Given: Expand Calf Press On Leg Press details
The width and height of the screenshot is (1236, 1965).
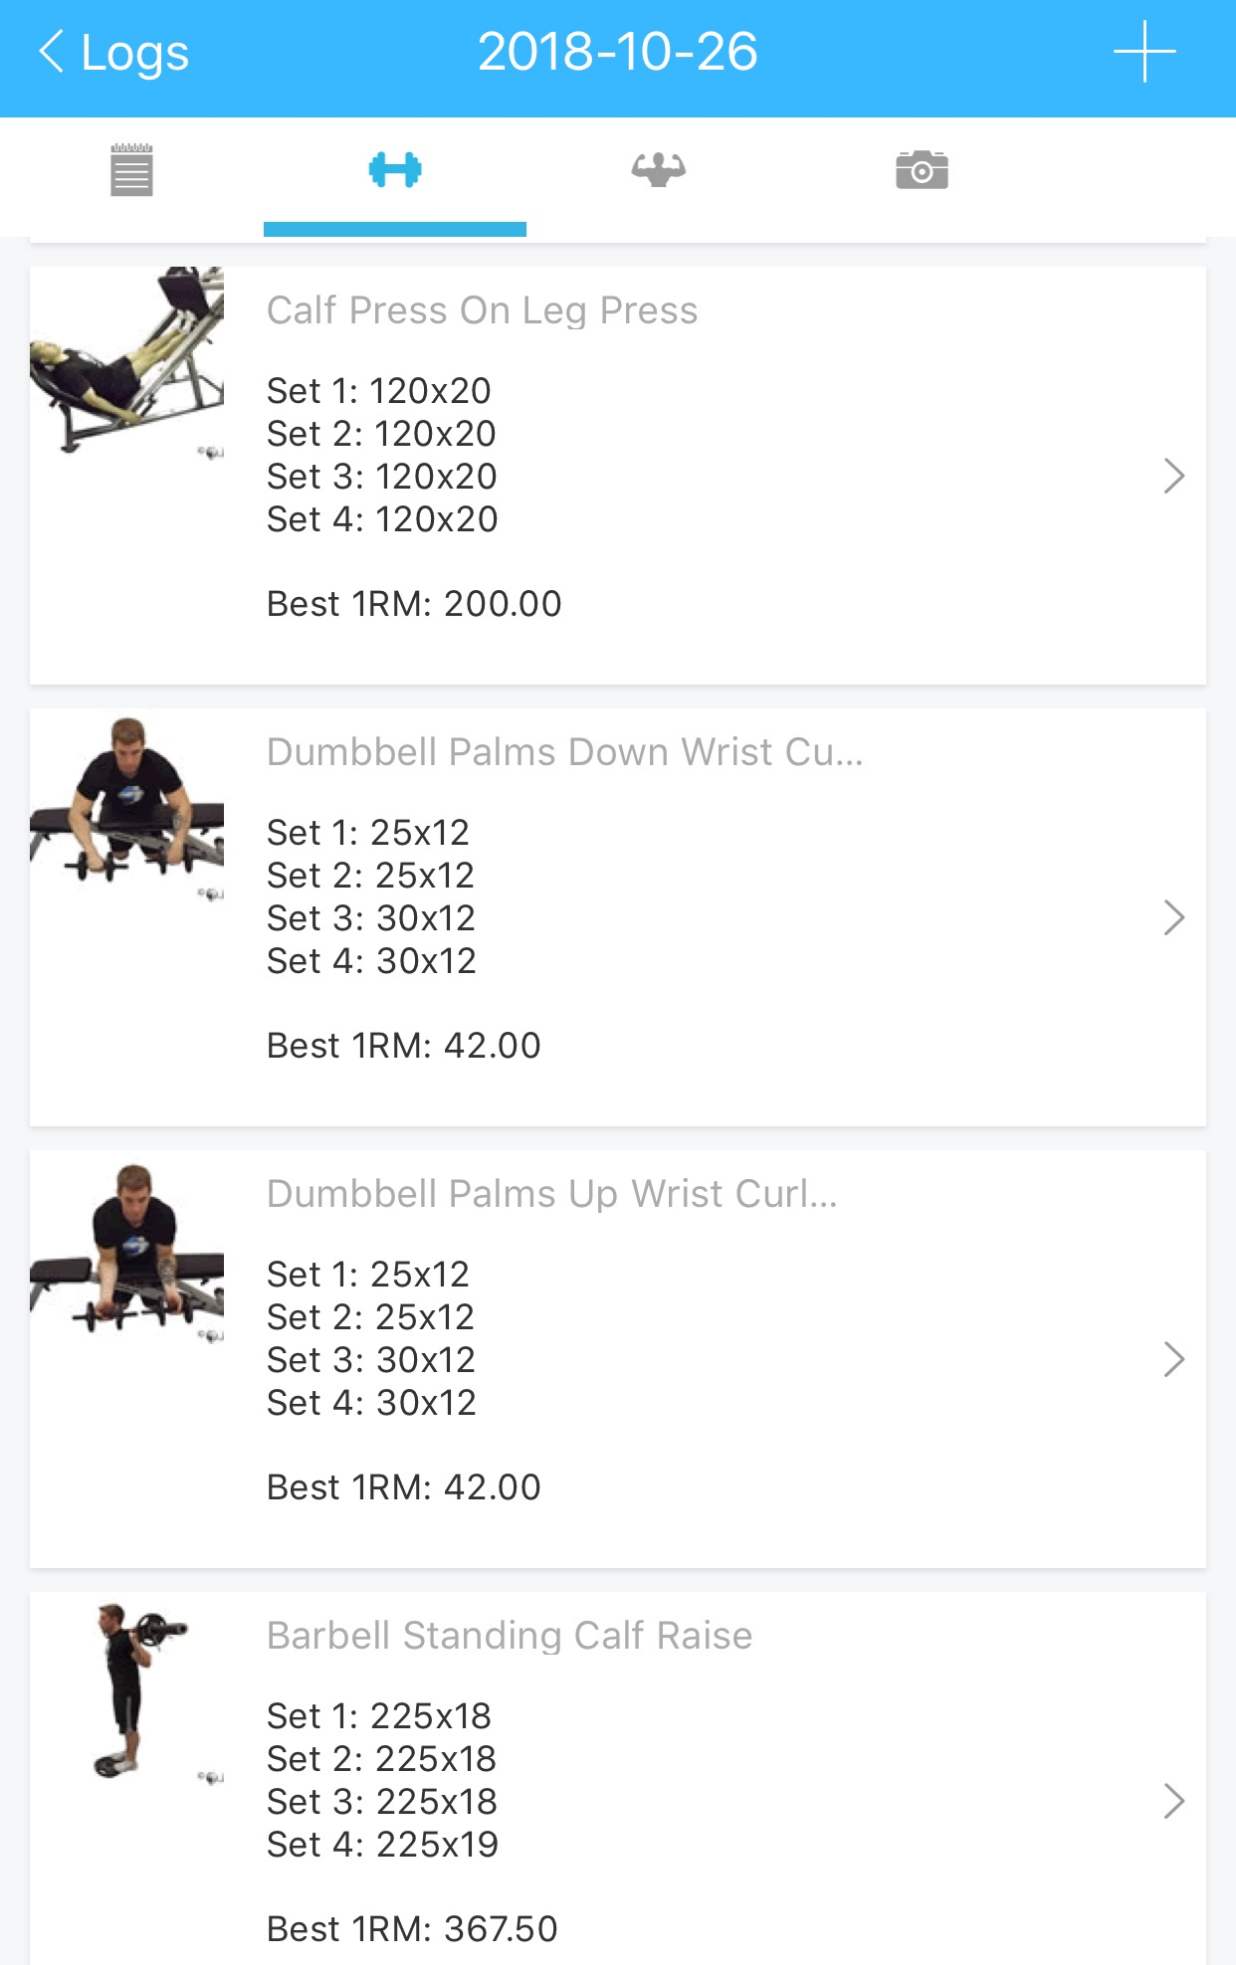Looking at the screenshot, I should pyautogui.click(x=1174, y=476).
